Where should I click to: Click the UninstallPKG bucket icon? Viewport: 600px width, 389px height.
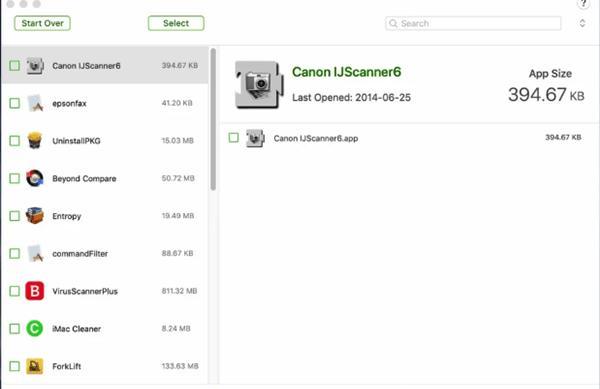pyautogui.click(x=35, y=141)
